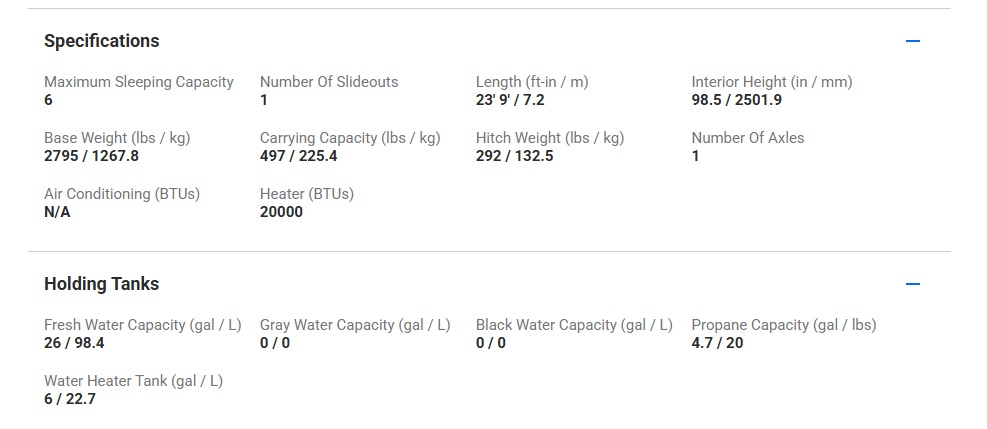Click the Water Heater Tank label
Viewport: 987px width, 429px height.
tap(133, 381)
